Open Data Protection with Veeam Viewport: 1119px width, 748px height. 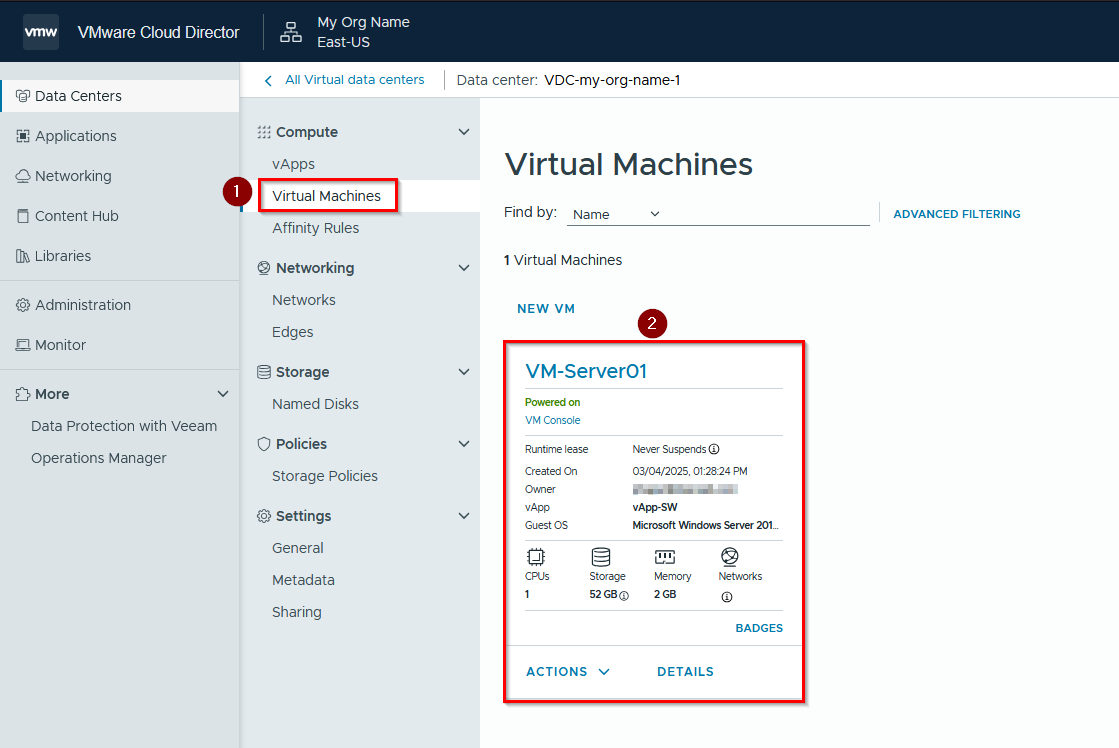pos(124,426)
